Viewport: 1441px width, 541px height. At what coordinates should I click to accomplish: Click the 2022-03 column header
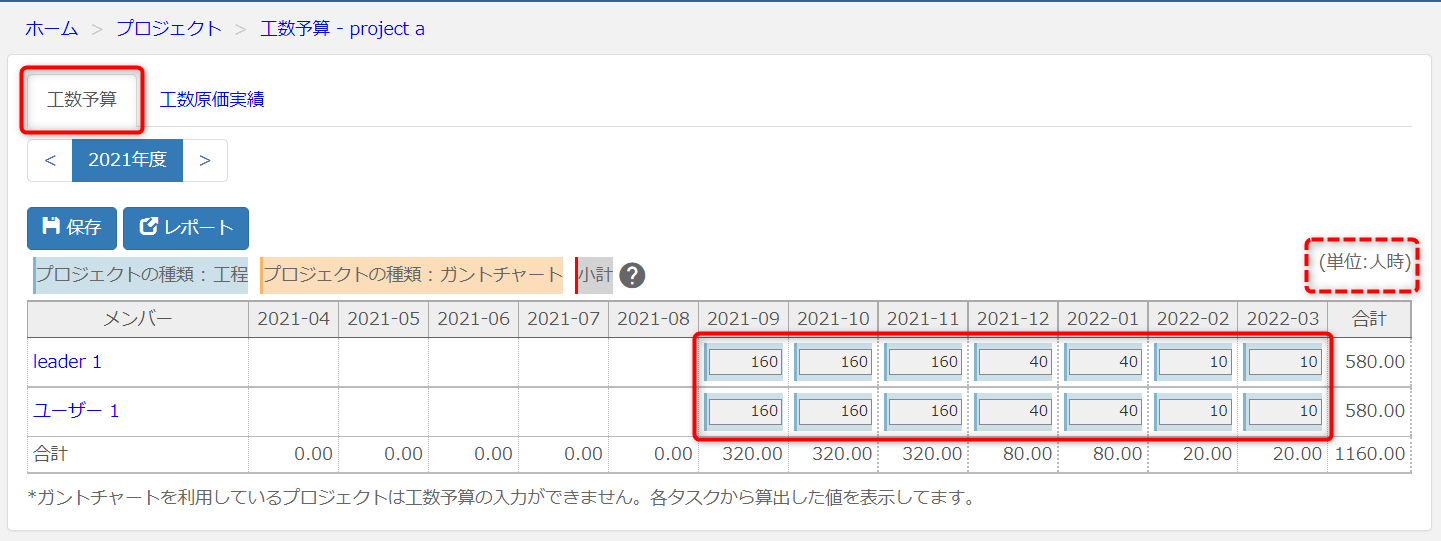pyautogui.click(x=1283, y=319)
